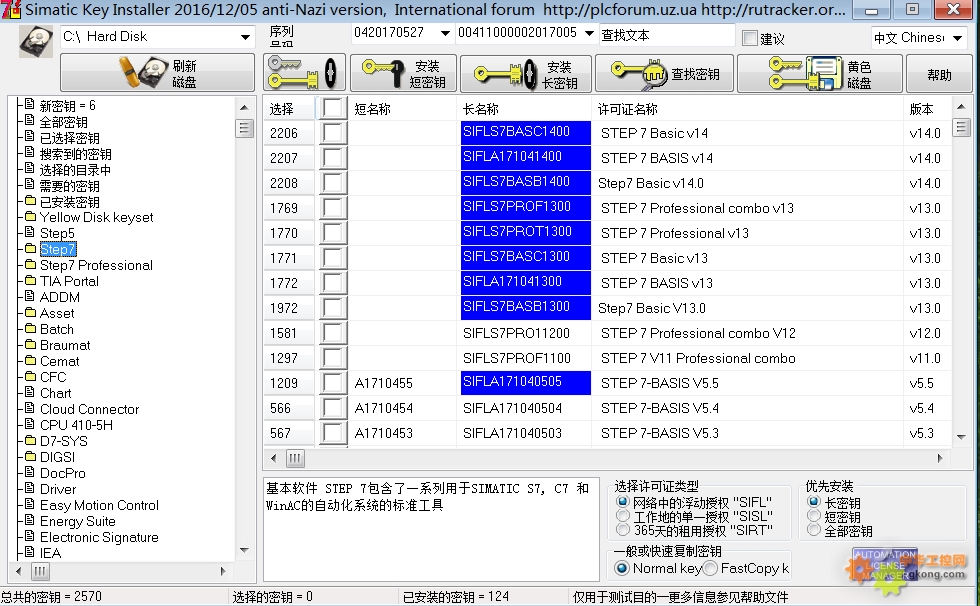Open the 0420170527 serial dropdown
Image resolution: width=980 pixels, height=606 pixels.
click(445, 32)
